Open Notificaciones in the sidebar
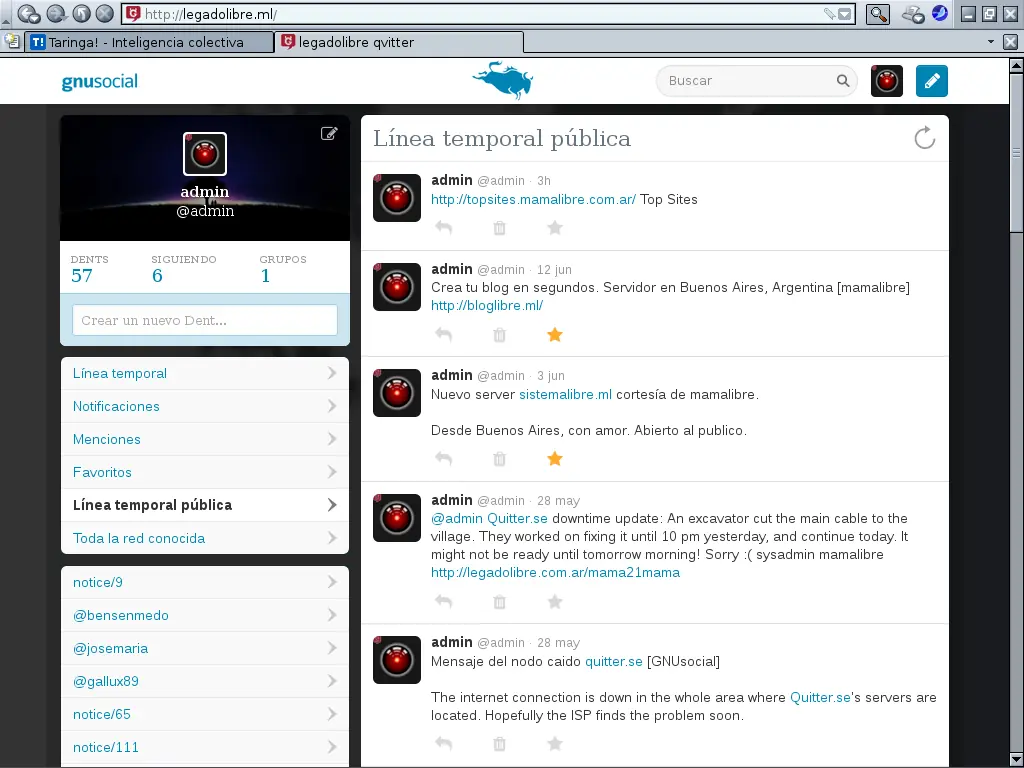Image resolution: width=1024 pixels, height=768 pixels. (x=205, y=406)
